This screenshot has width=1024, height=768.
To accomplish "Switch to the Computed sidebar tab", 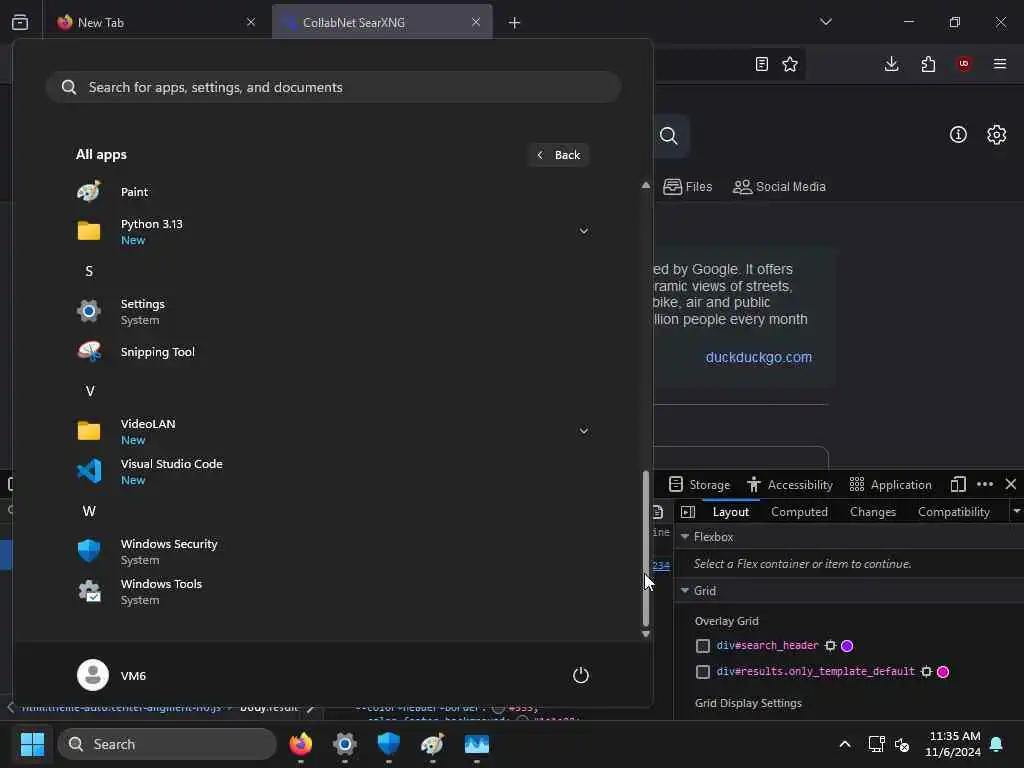I will [x=799, y=512].
